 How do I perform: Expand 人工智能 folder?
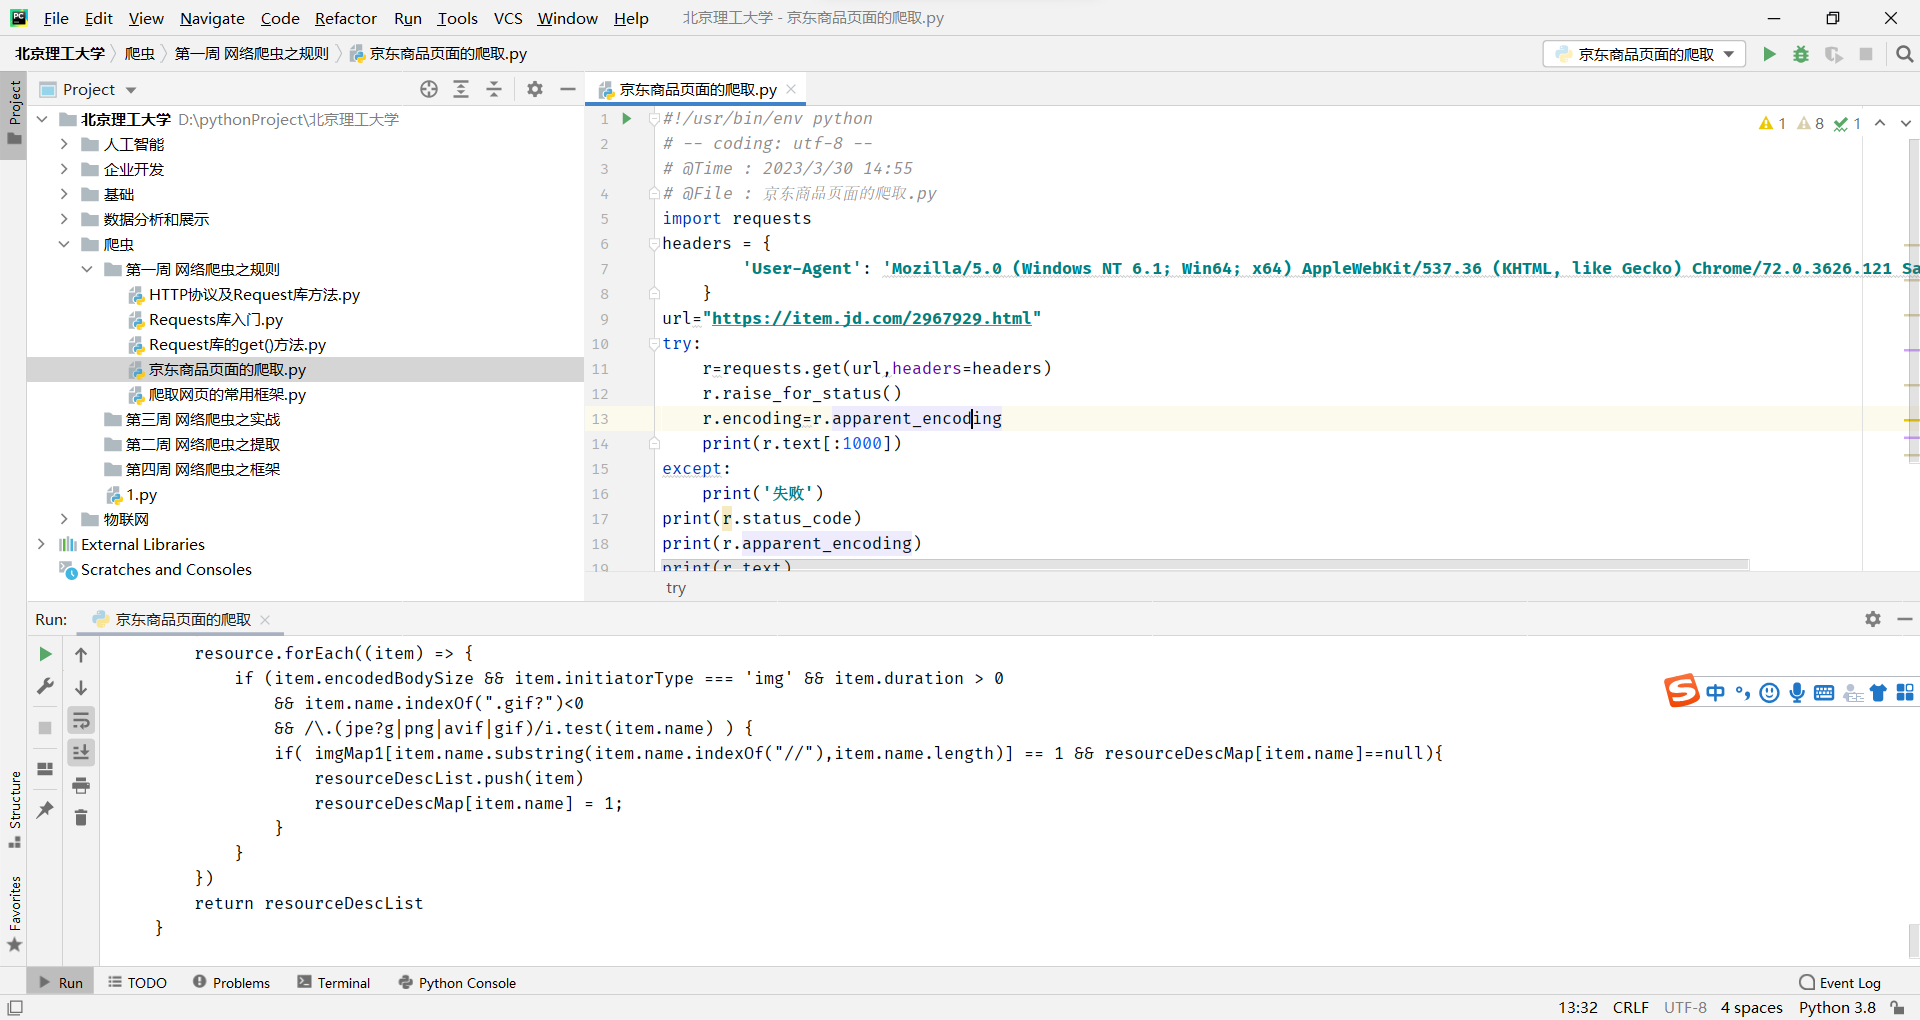click(x=64, y=144)
